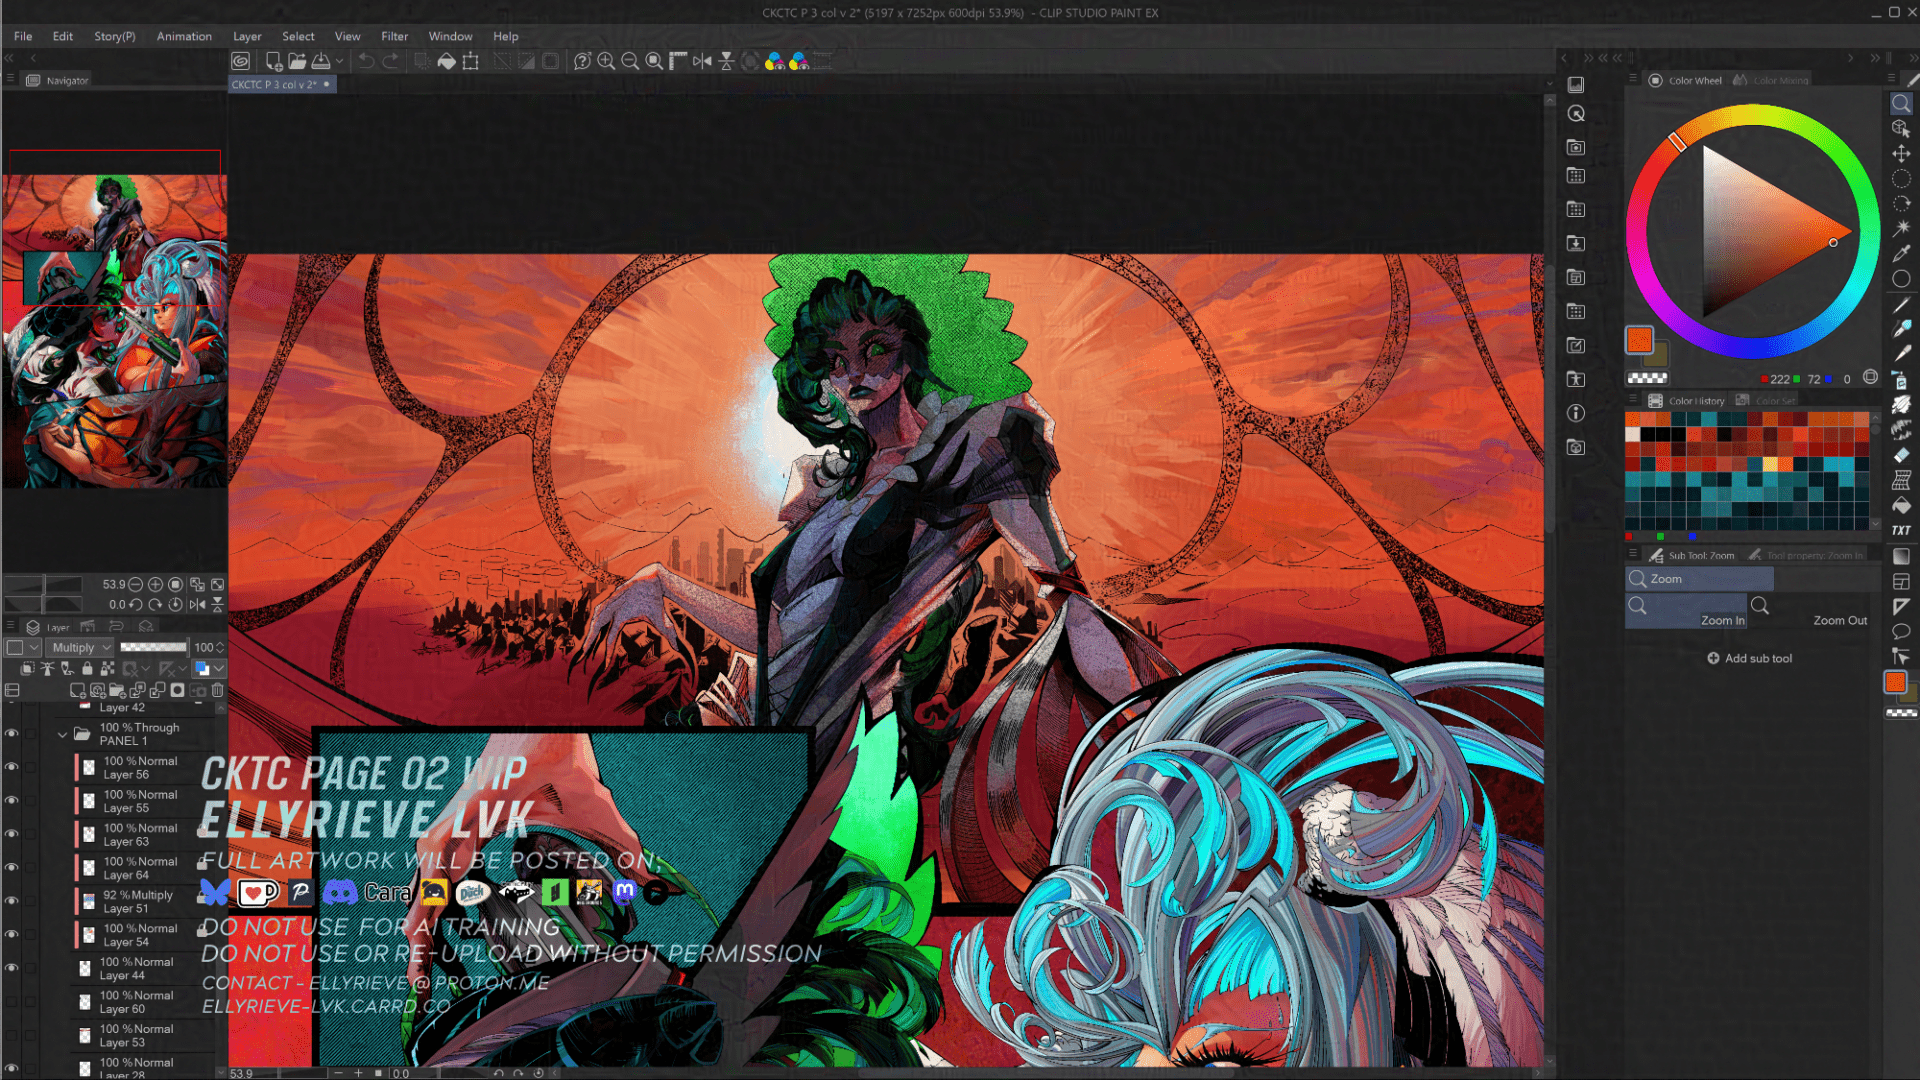Click the transparent color swatch below wheel
This screenshot has height=1080, width=1920.
(1647, 378)
